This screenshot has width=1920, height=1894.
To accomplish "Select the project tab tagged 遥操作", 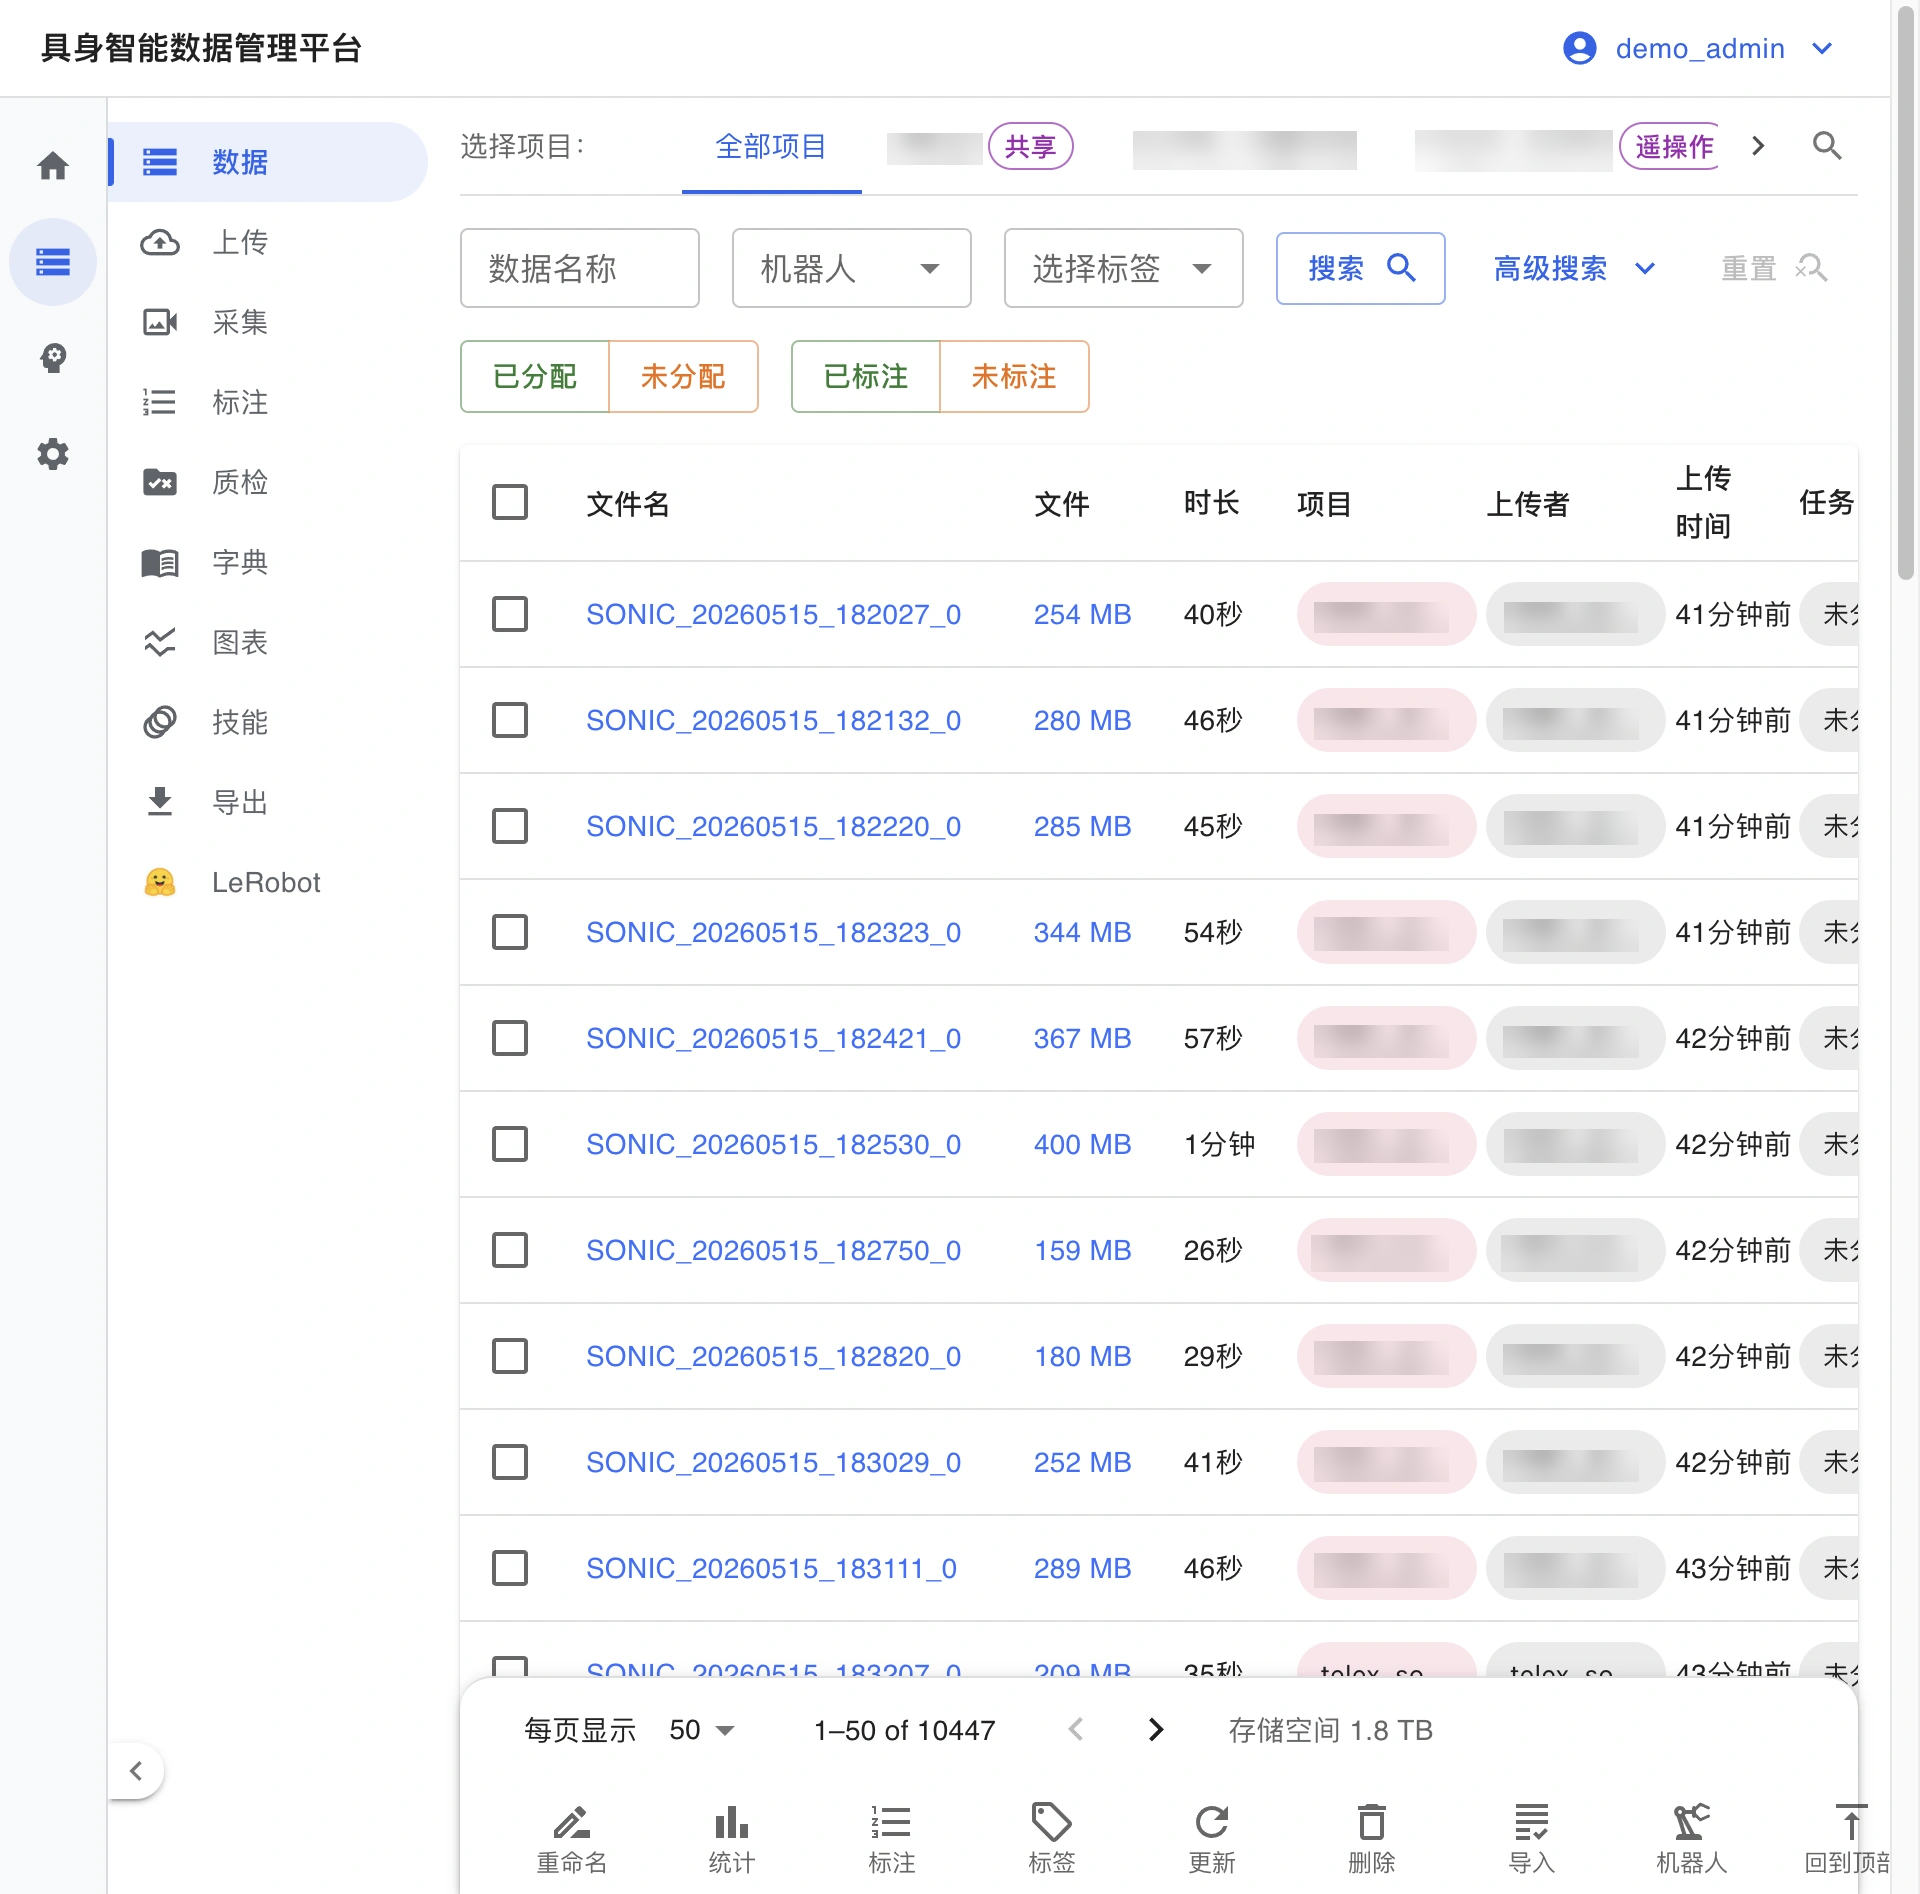I will [x=1567, y=147].
